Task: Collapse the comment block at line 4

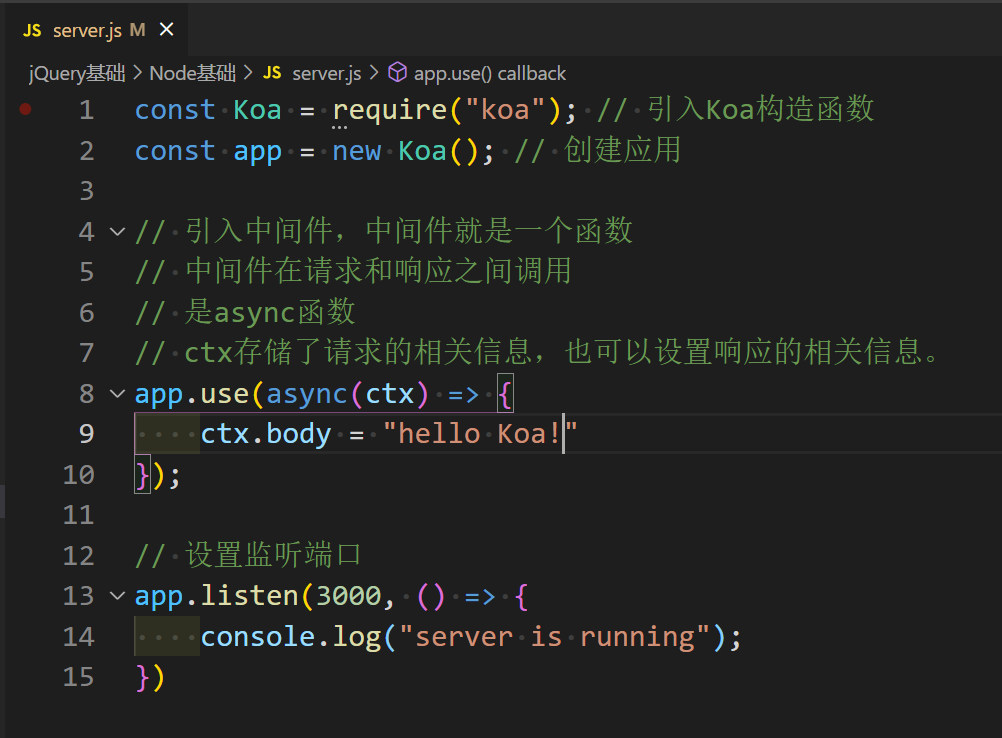Action: 117,231
